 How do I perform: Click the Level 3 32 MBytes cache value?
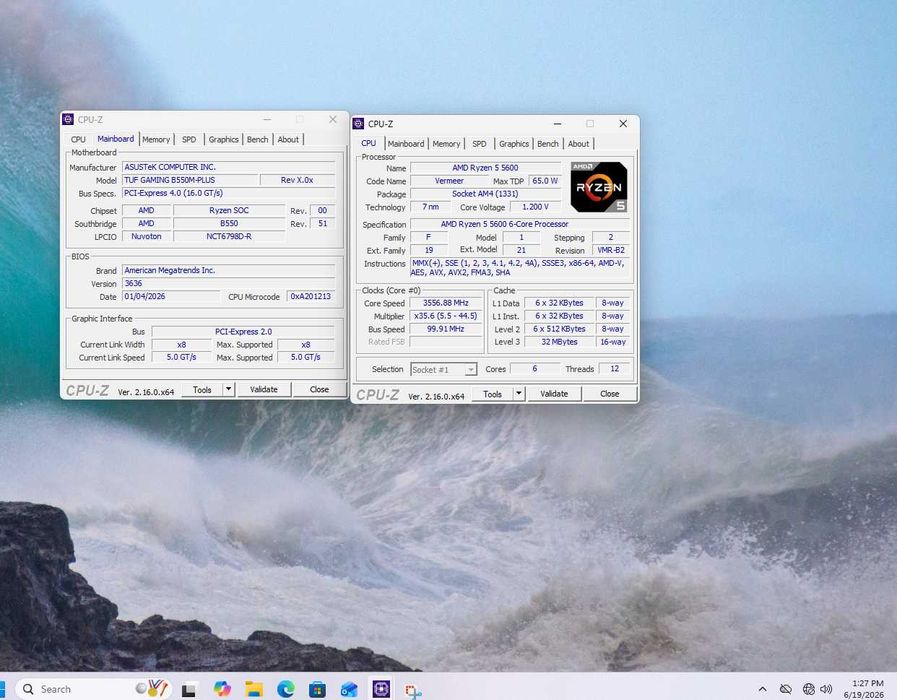point(559,342)
